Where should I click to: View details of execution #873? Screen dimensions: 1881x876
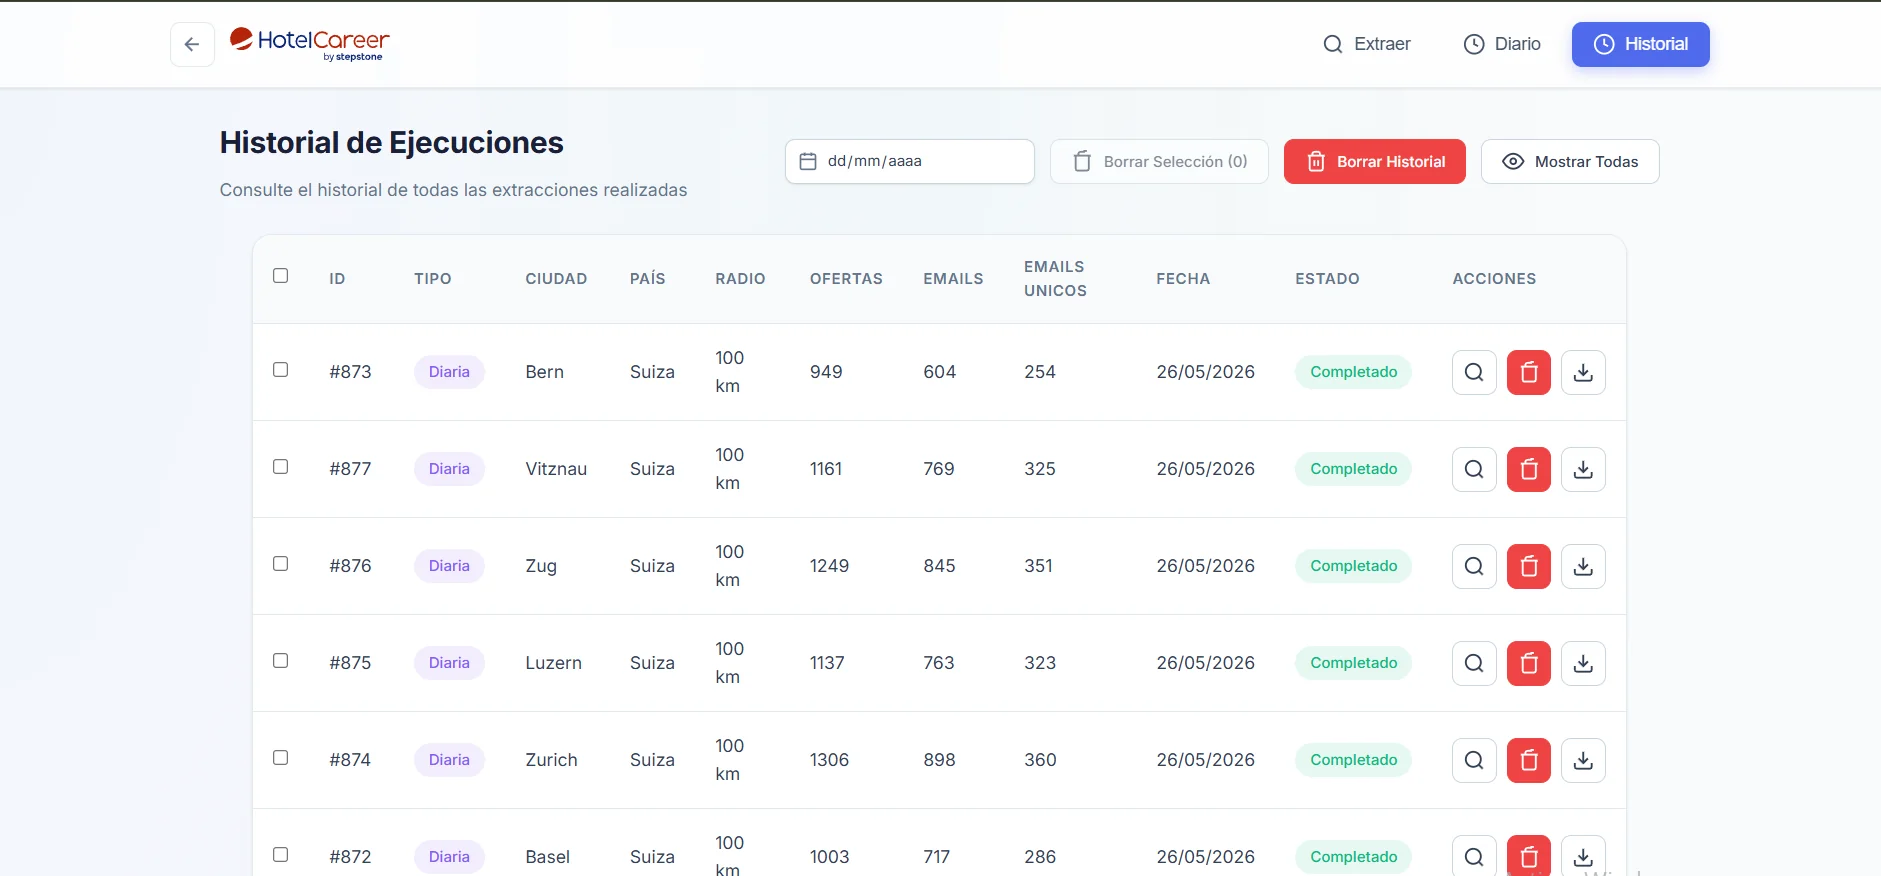tap(1474, 372)
